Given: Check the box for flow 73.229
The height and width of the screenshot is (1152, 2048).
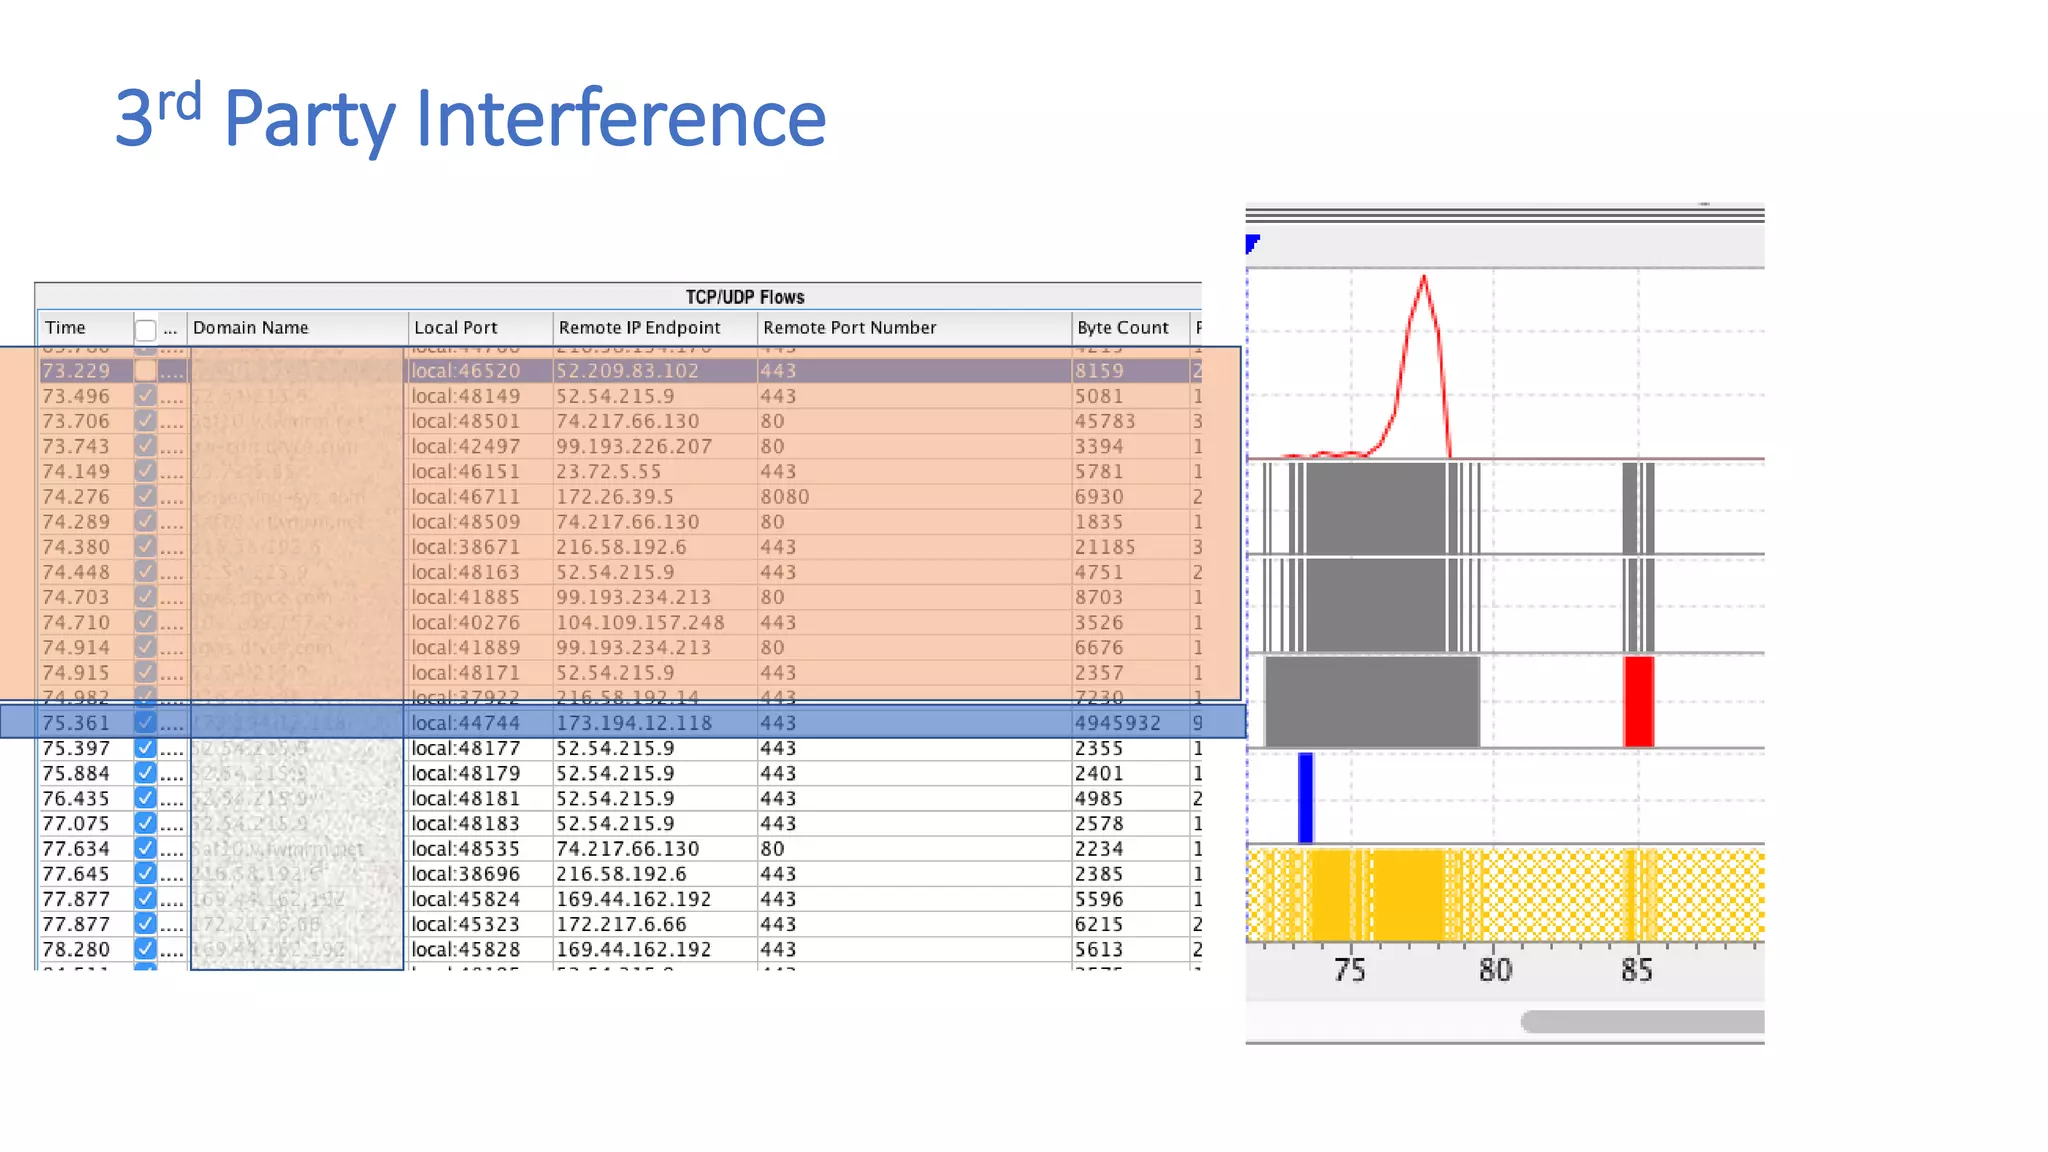Looking at the screenshot, I should [x=145, y=370].
